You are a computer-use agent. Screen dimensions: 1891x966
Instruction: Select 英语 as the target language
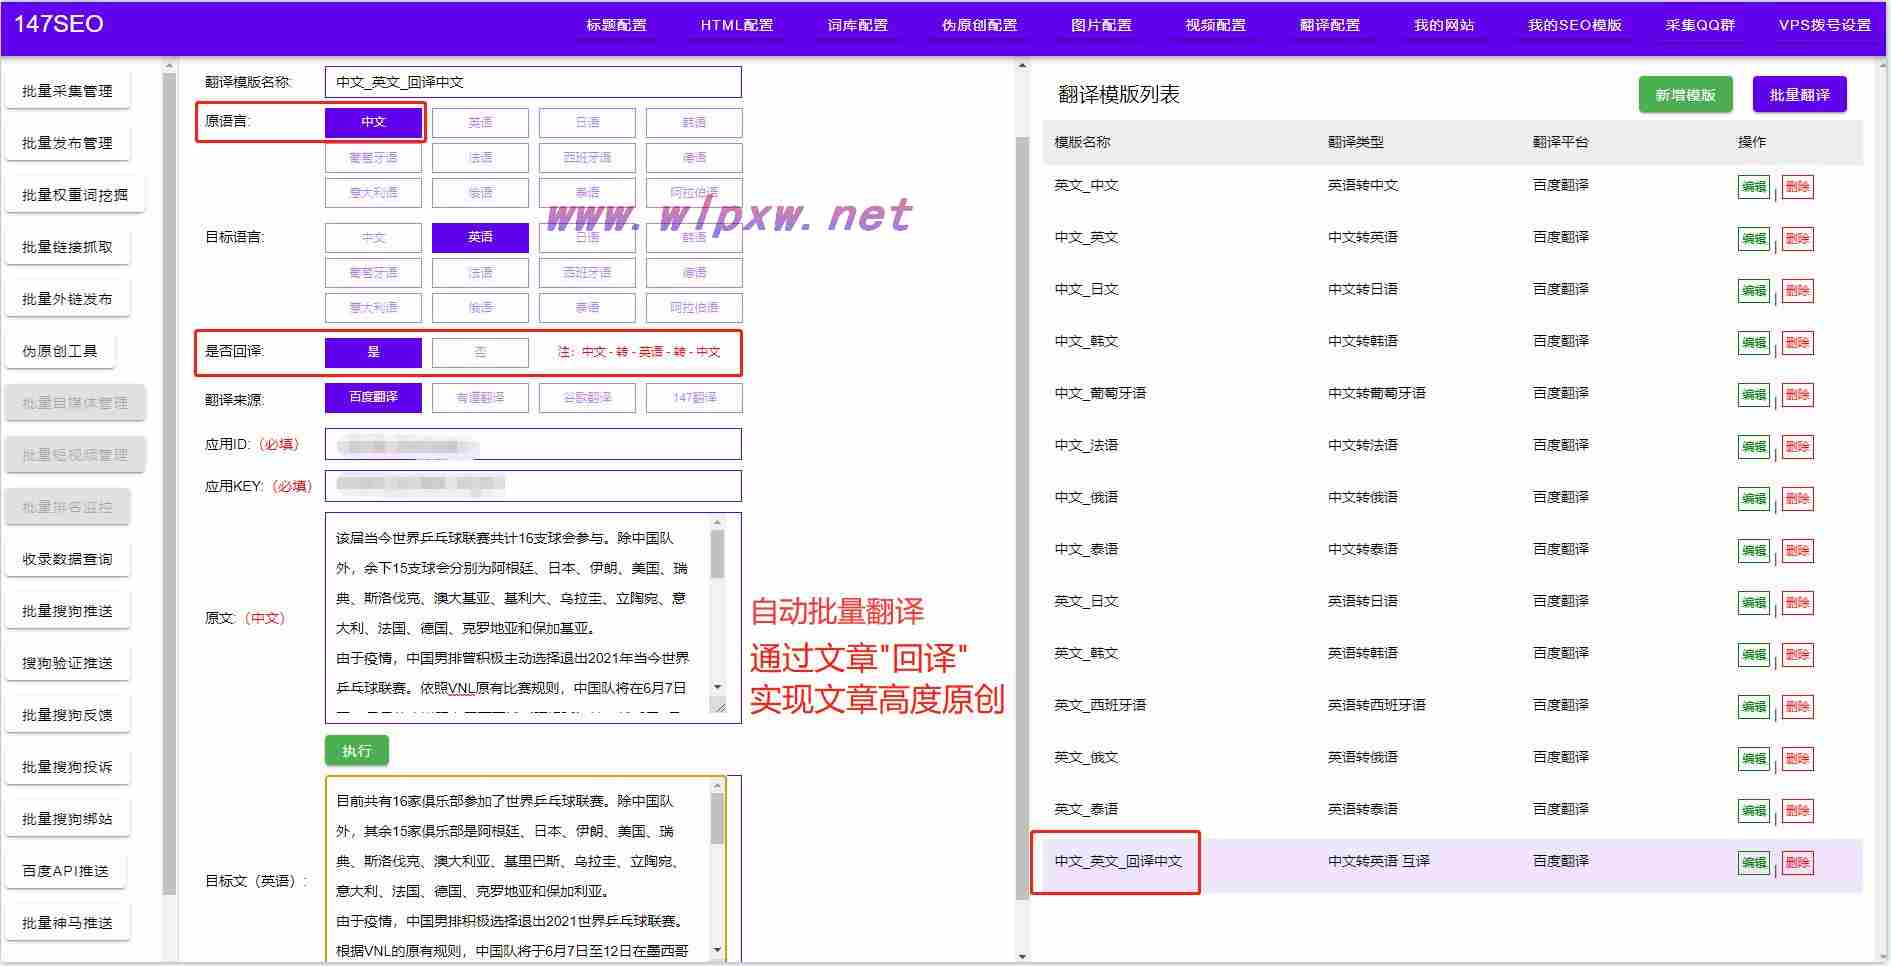pyautogui.click(x=480, y=237)
